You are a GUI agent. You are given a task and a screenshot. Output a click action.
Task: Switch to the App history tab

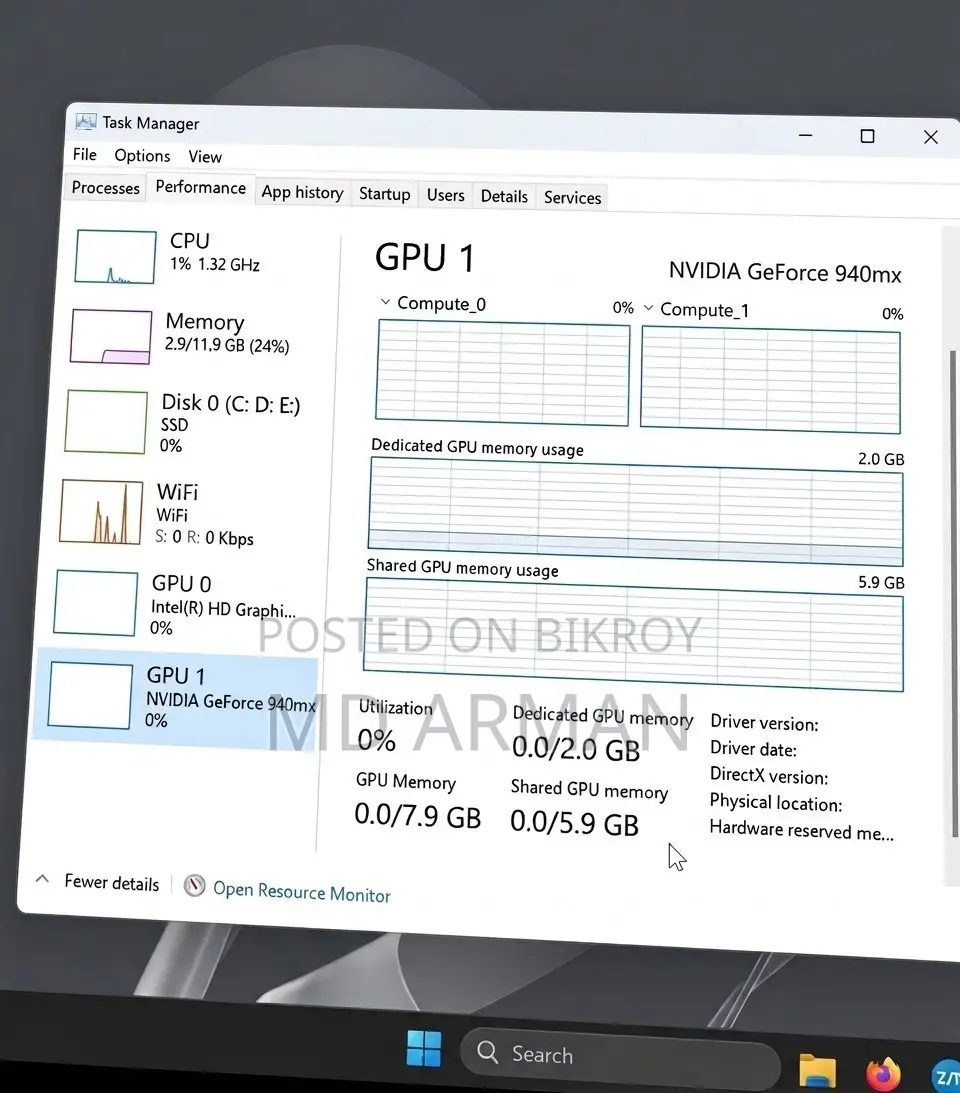303,192
